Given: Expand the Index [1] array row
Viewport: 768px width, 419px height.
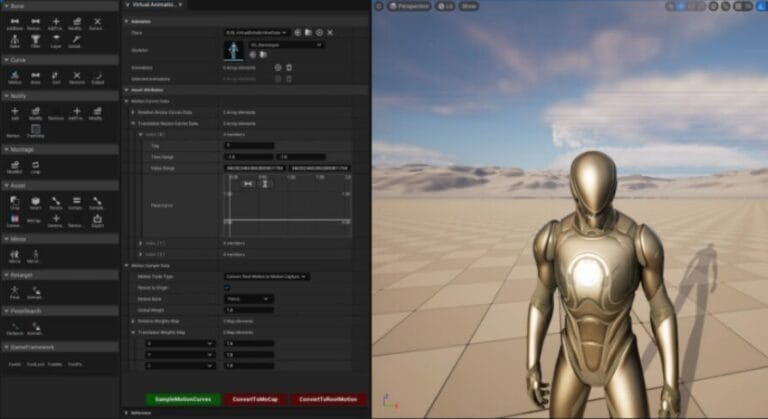Looking at the screenshot, I should (x=141, y=243).
